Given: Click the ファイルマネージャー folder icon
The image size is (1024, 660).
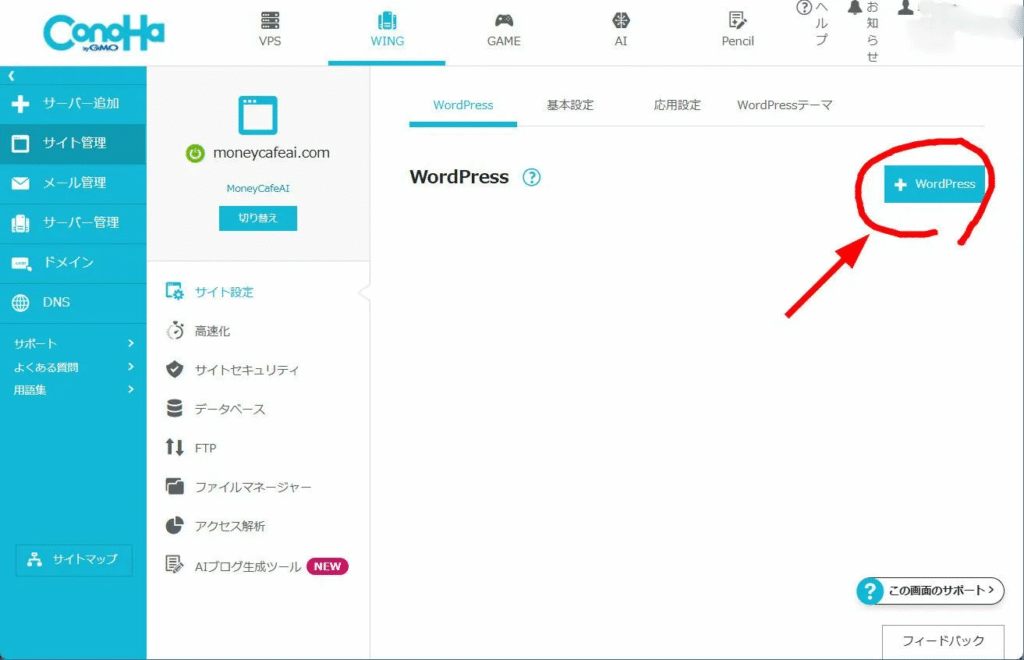Looking at the screenshot, I should point(174,486).
